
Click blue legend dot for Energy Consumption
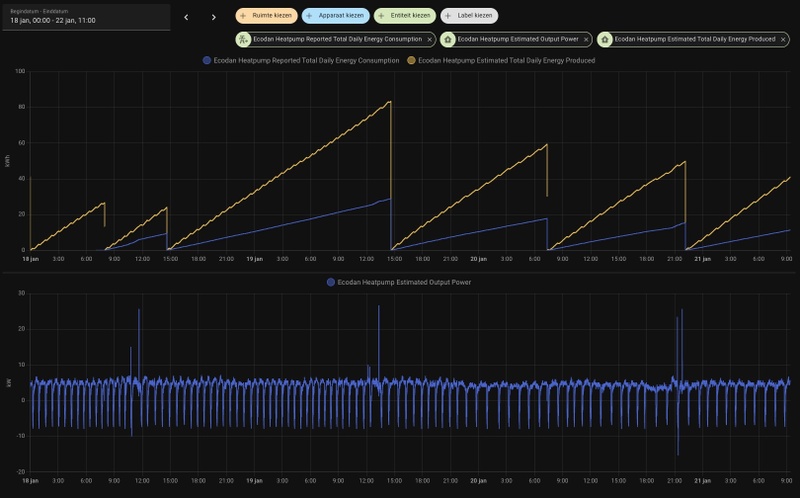coord(207,60)
